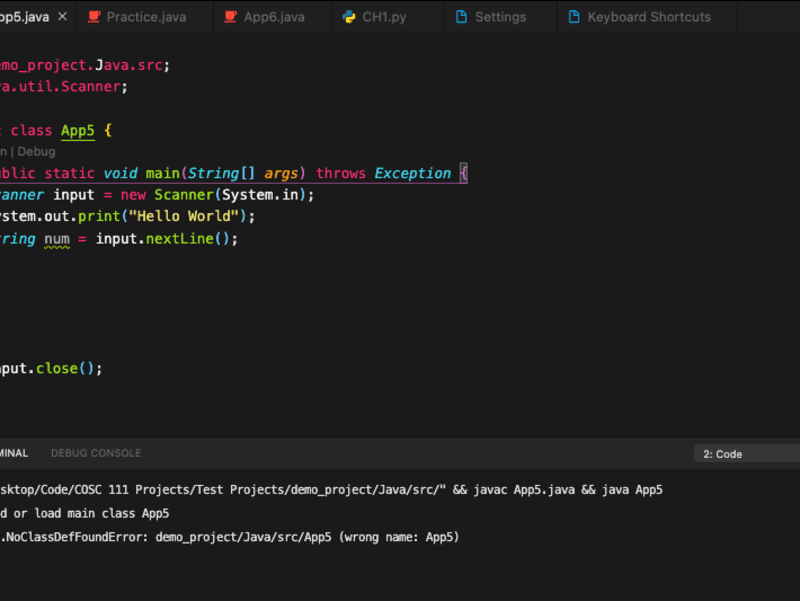Viewport: 800px width, 601px height.
Task: Click 'javac App5.java' in terminal command
Action: coord(523,490)
